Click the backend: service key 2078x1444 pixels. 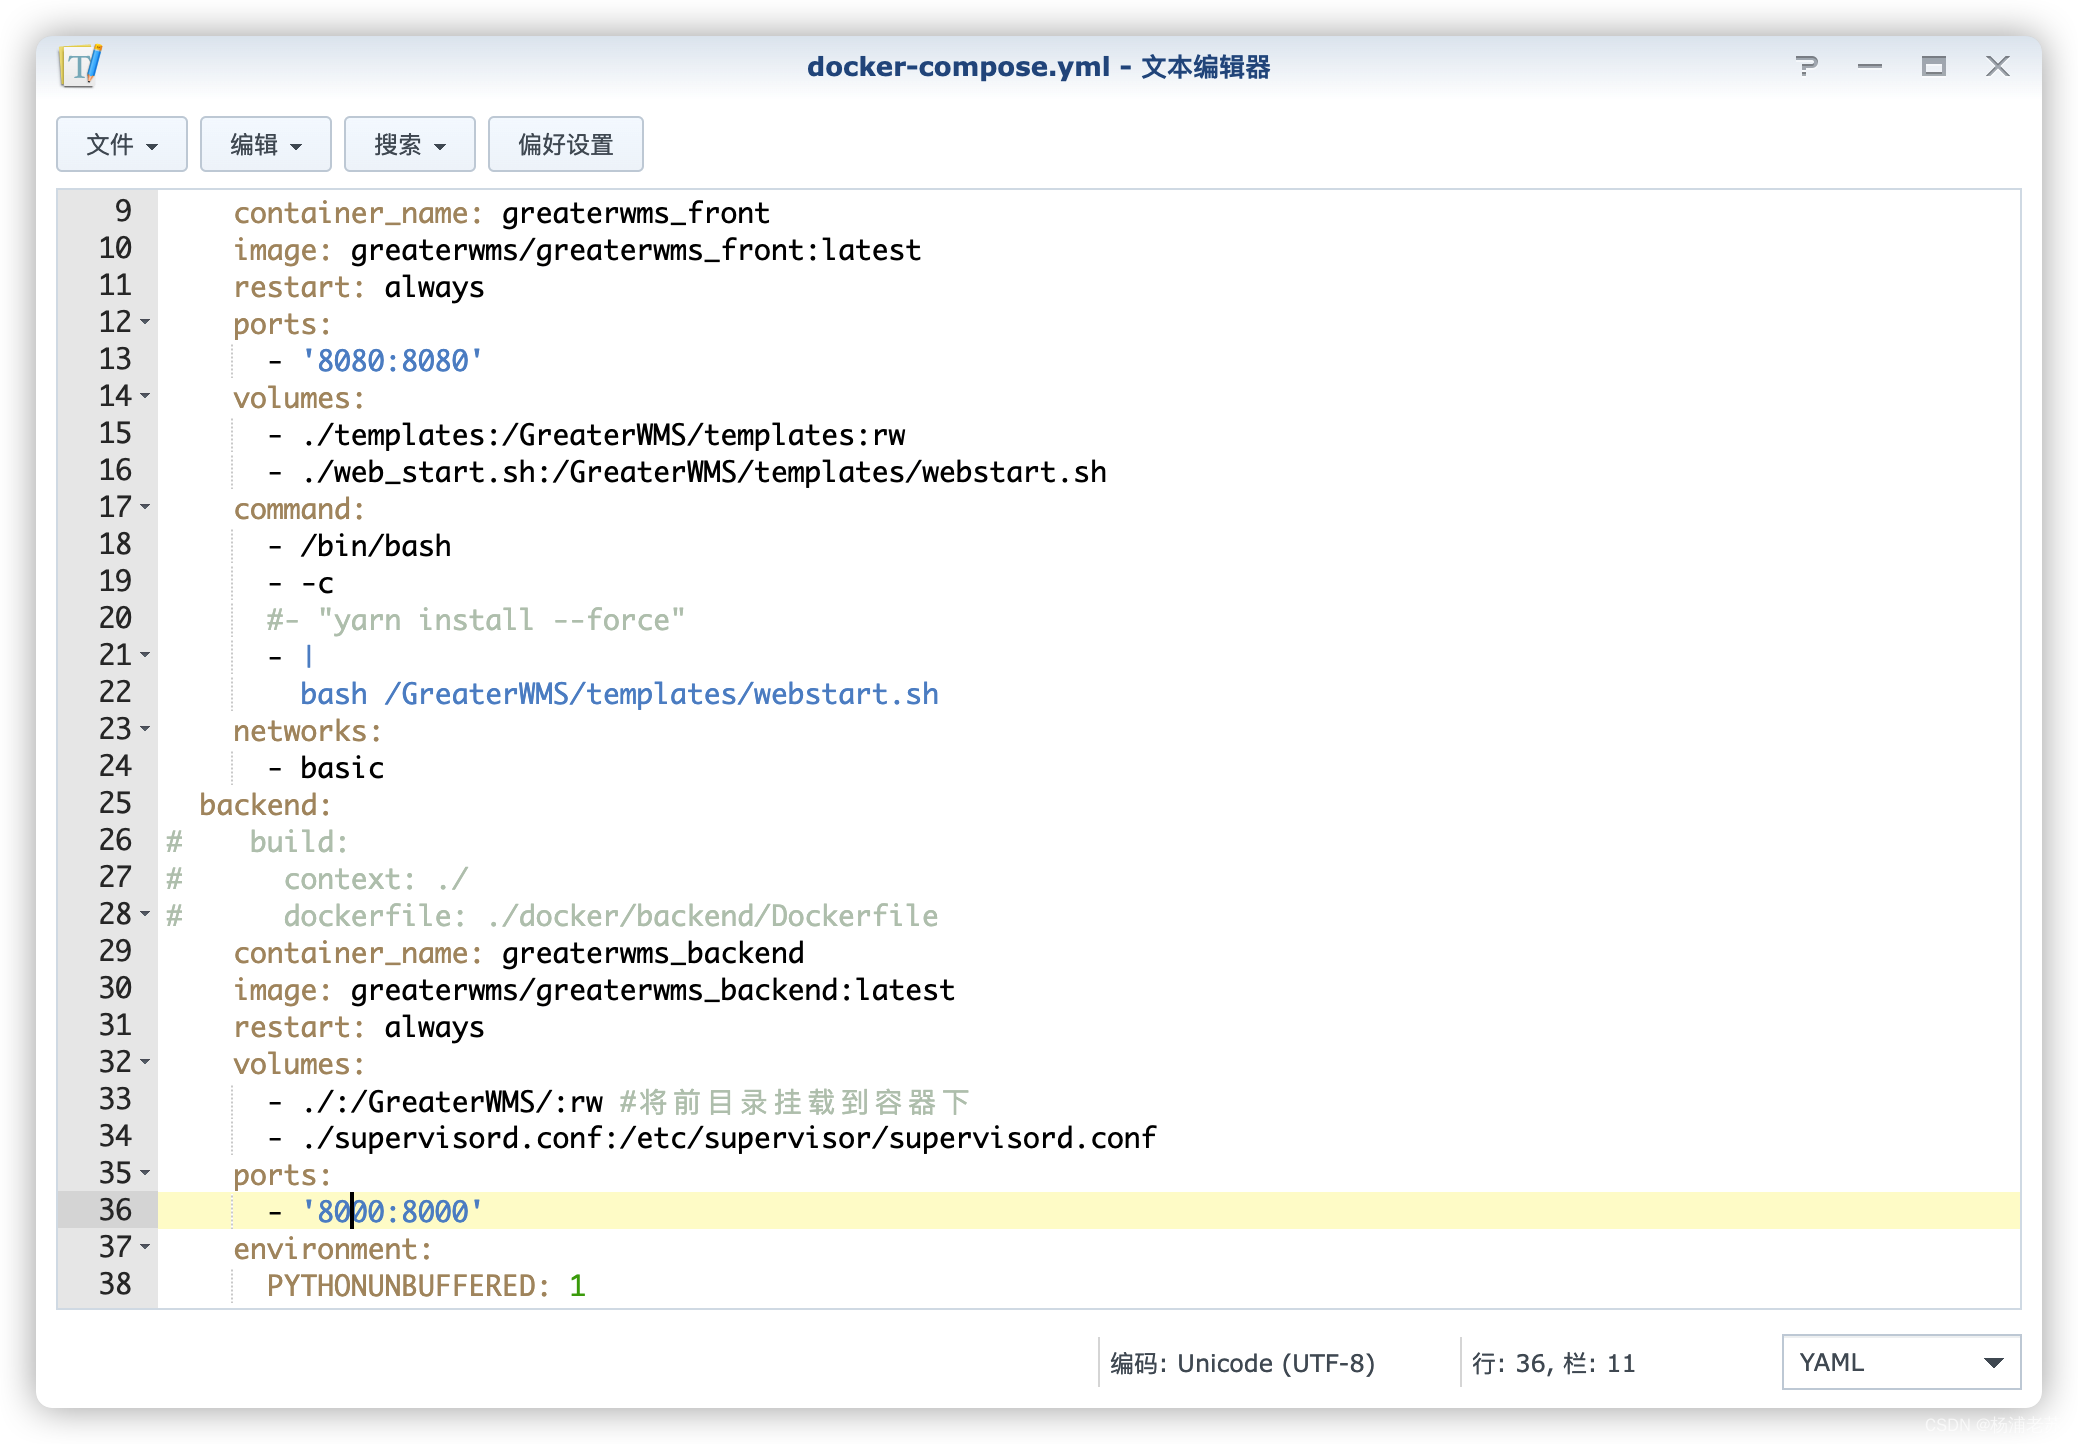[265, 805]
